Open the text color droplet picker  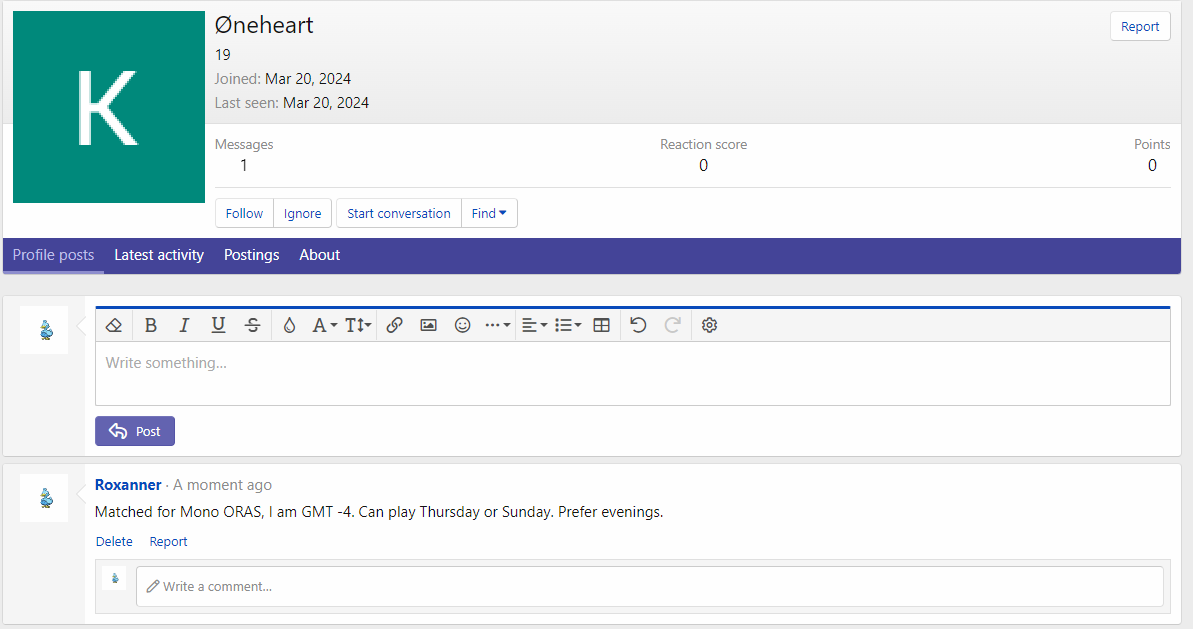click(289, 325)
